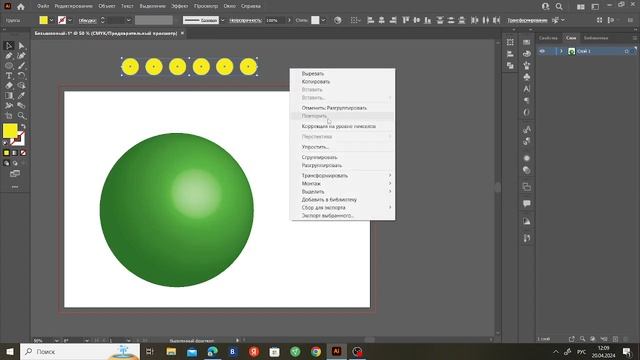Select the Direct Selection tool
The height and width of the screenshot is (360, 640).
(x=21, y=46)
